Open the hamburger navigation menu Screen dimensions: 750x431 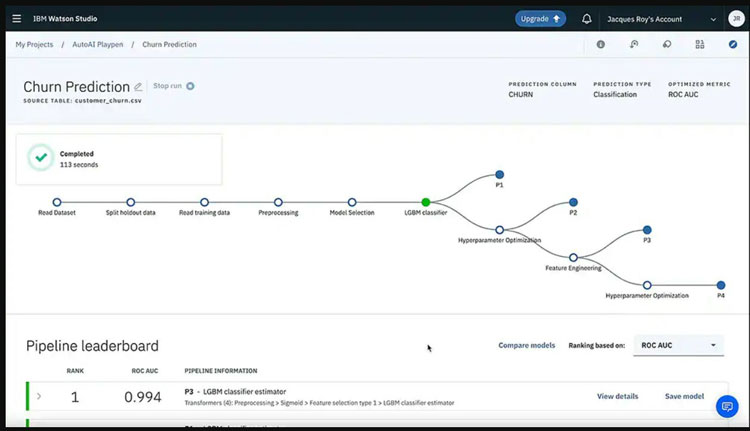[x=17, y=19]
